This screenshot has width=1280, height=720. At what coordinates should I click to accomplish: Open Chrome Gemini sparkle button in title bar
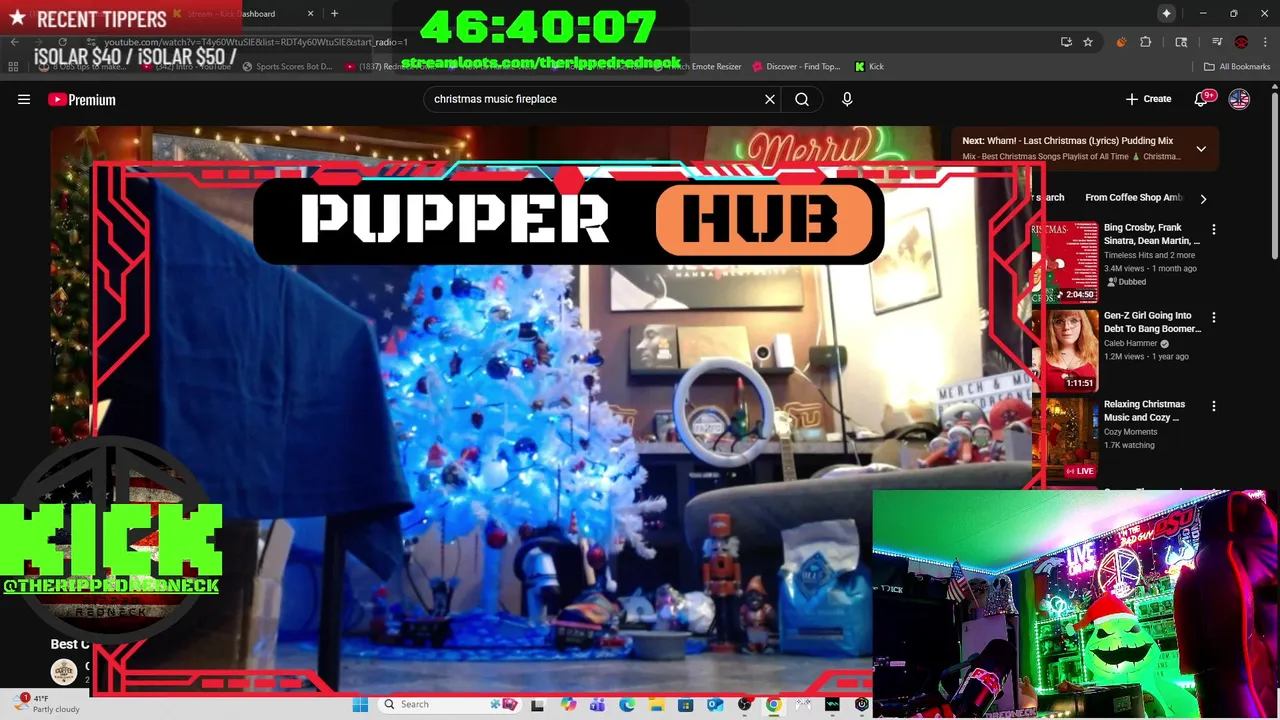[1166, 13]
